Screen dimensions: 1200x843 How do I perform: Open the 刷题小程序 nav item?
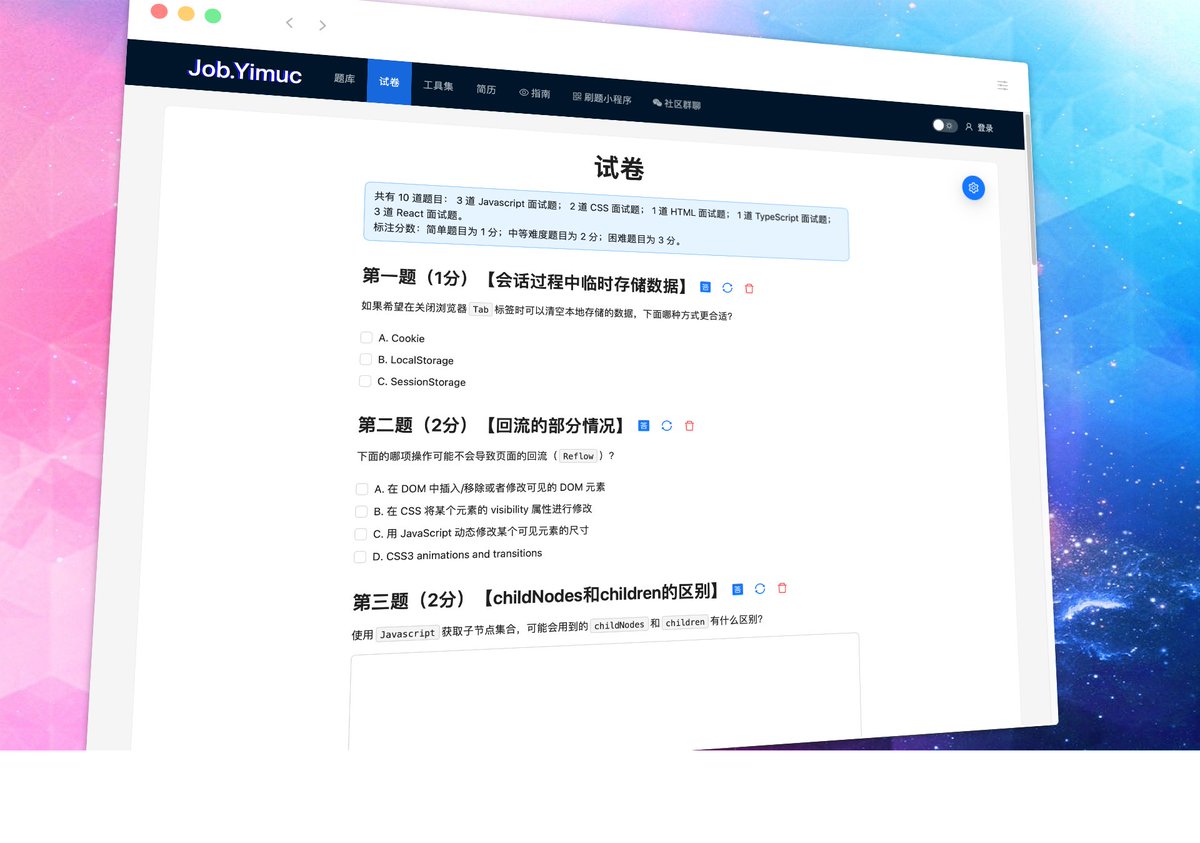coord(602,98)
